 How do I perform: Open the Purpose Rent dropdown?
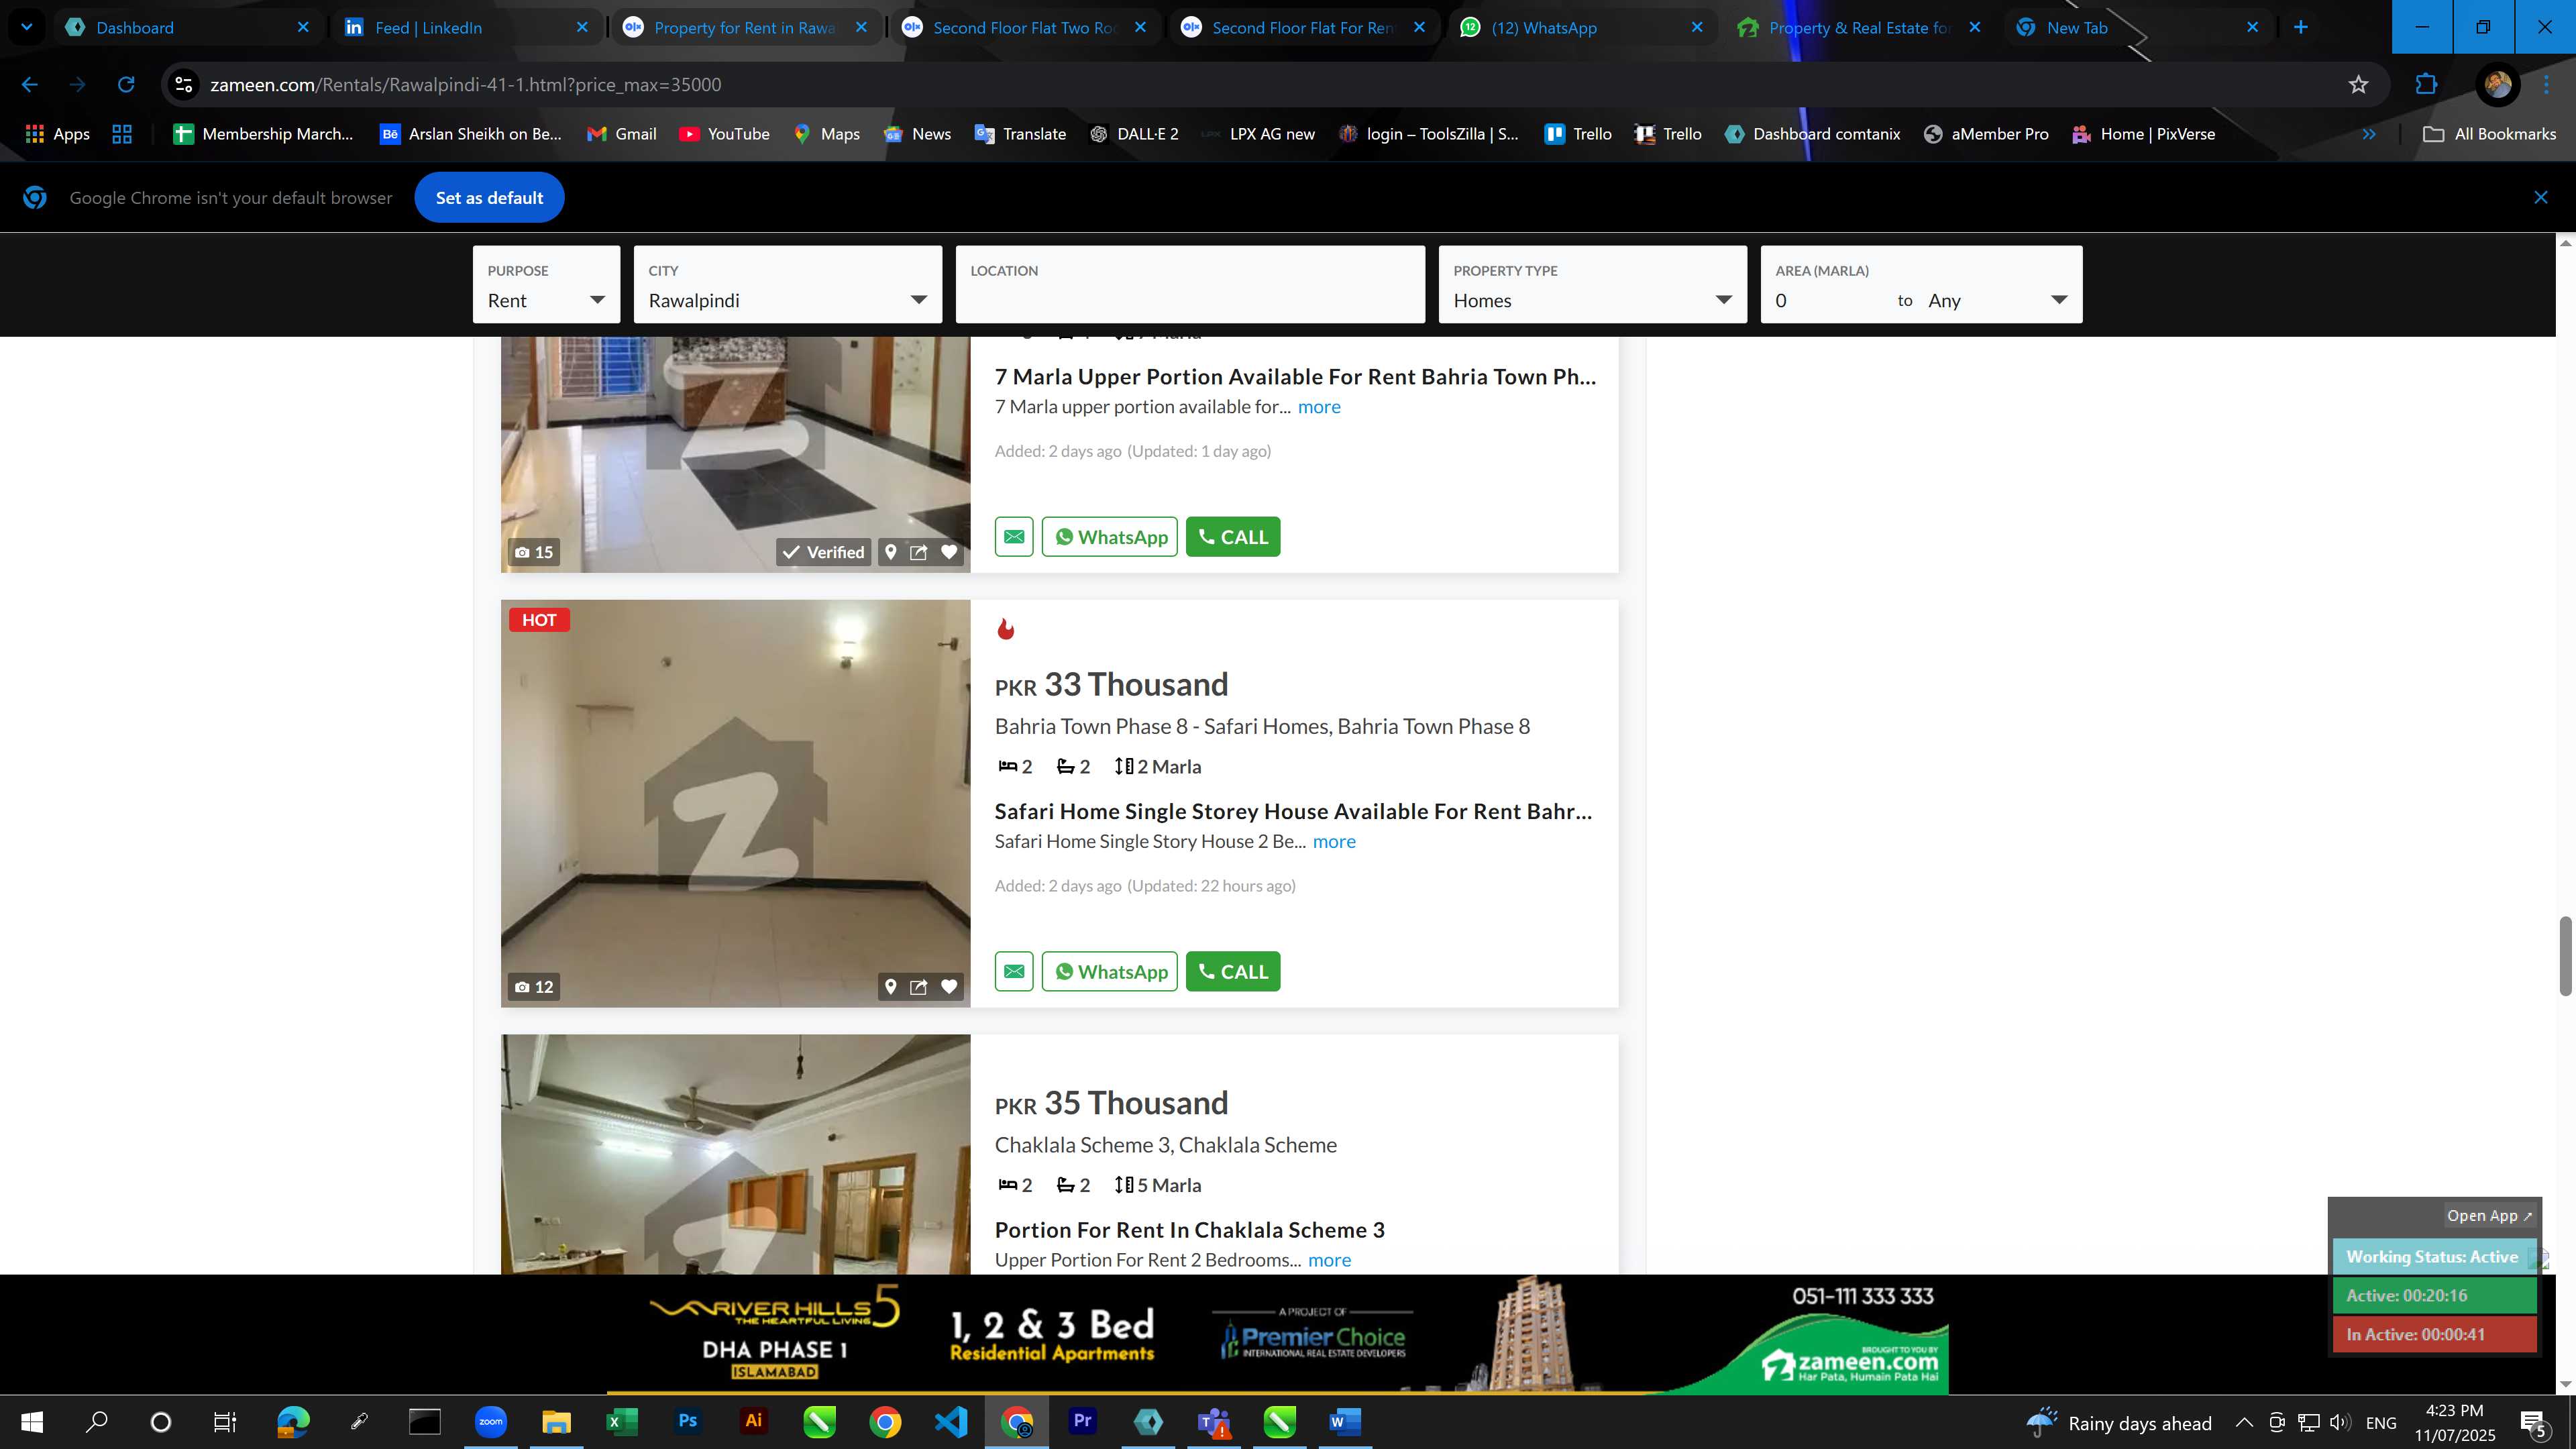(546, 285)
